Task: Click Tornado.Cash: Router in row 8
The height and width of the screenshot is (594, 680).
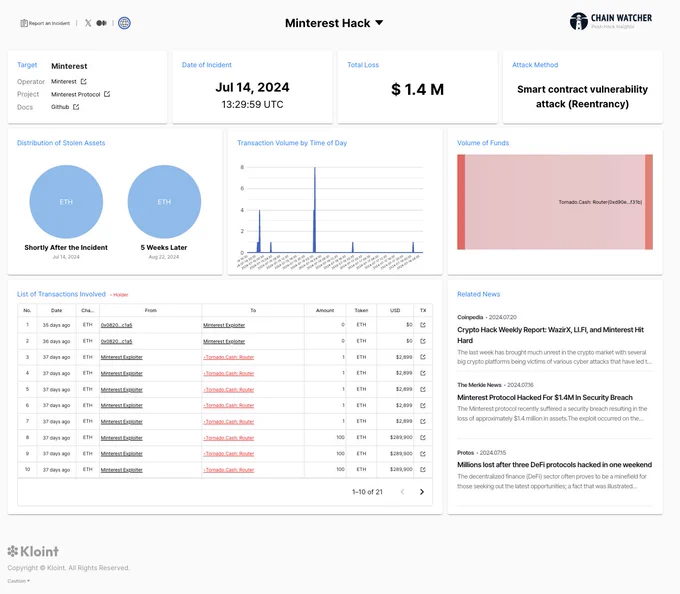Action: click(229, 438)
